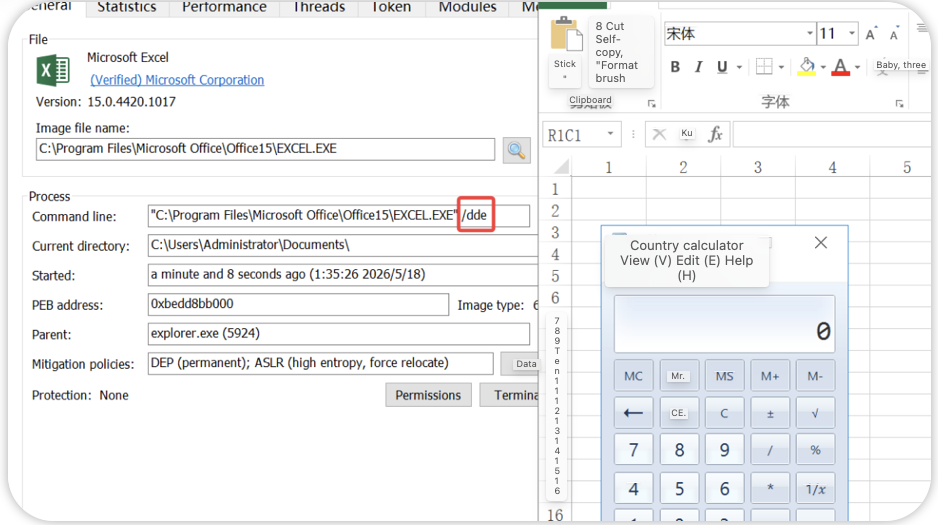Screen dimensions: 938x525
Task: Click the C clear key on calculator
Action: click(724, 413)
